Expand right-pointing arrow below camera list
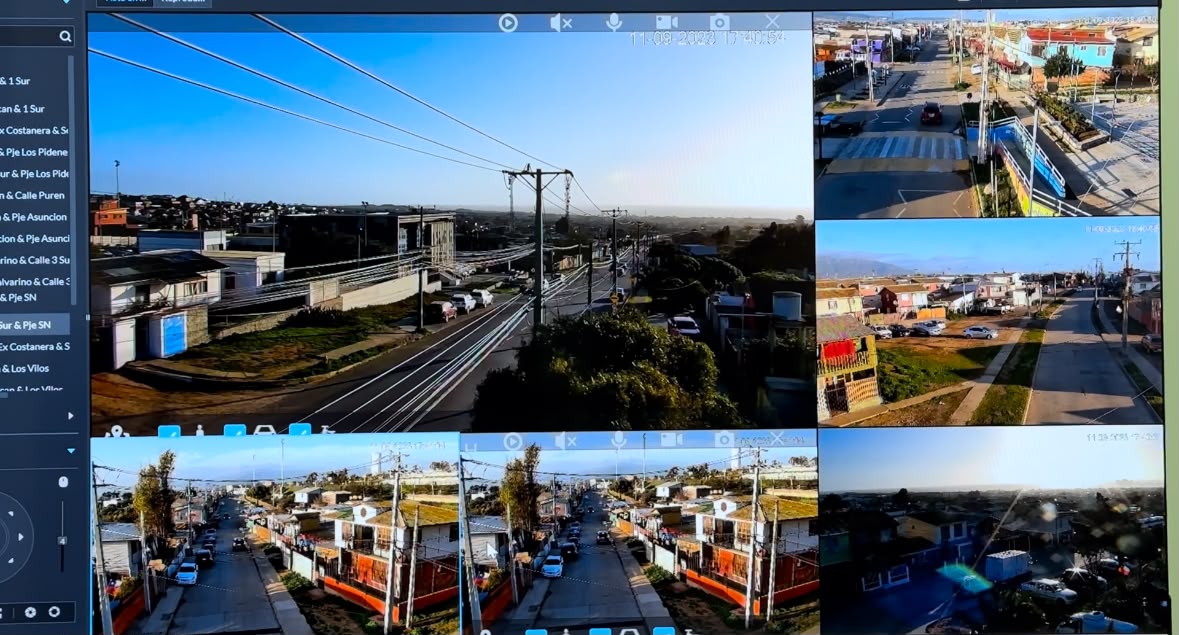The image size is (1179, 635). pyautogui.click(x=71, y=416)
